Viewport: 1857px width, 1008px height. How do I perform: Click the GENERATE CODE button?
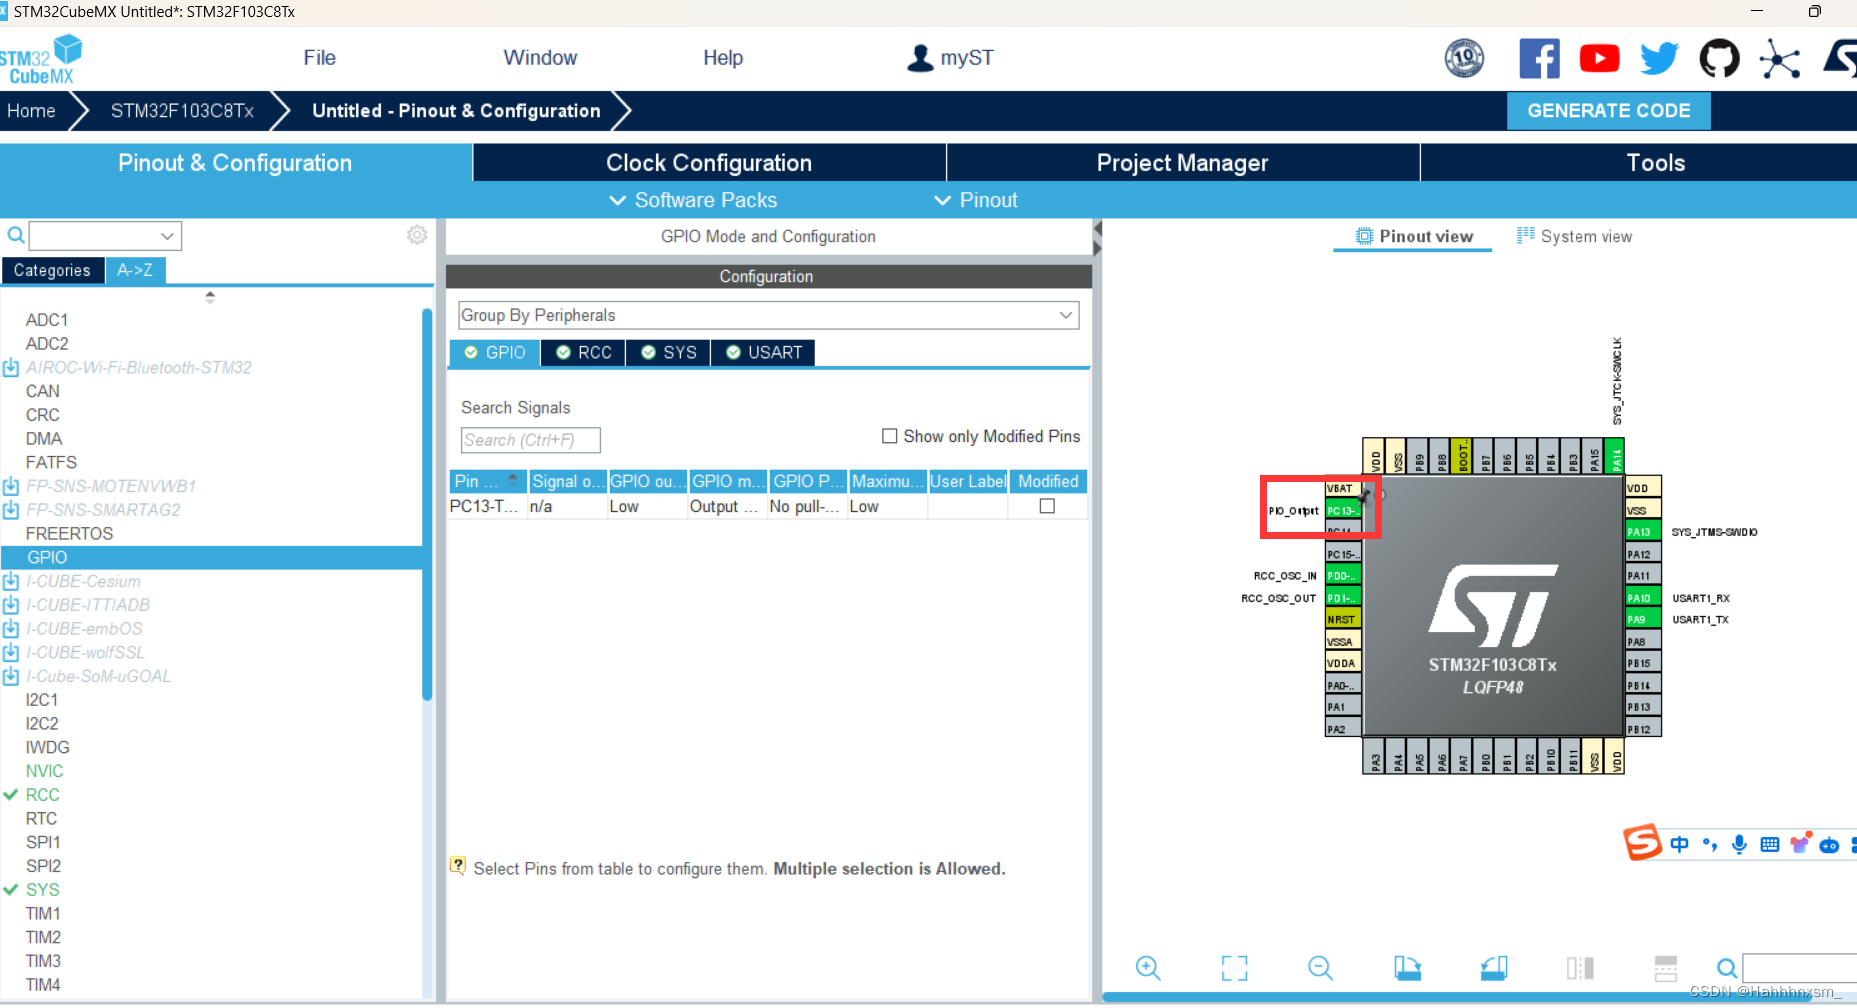click(x=1608, y=111)
